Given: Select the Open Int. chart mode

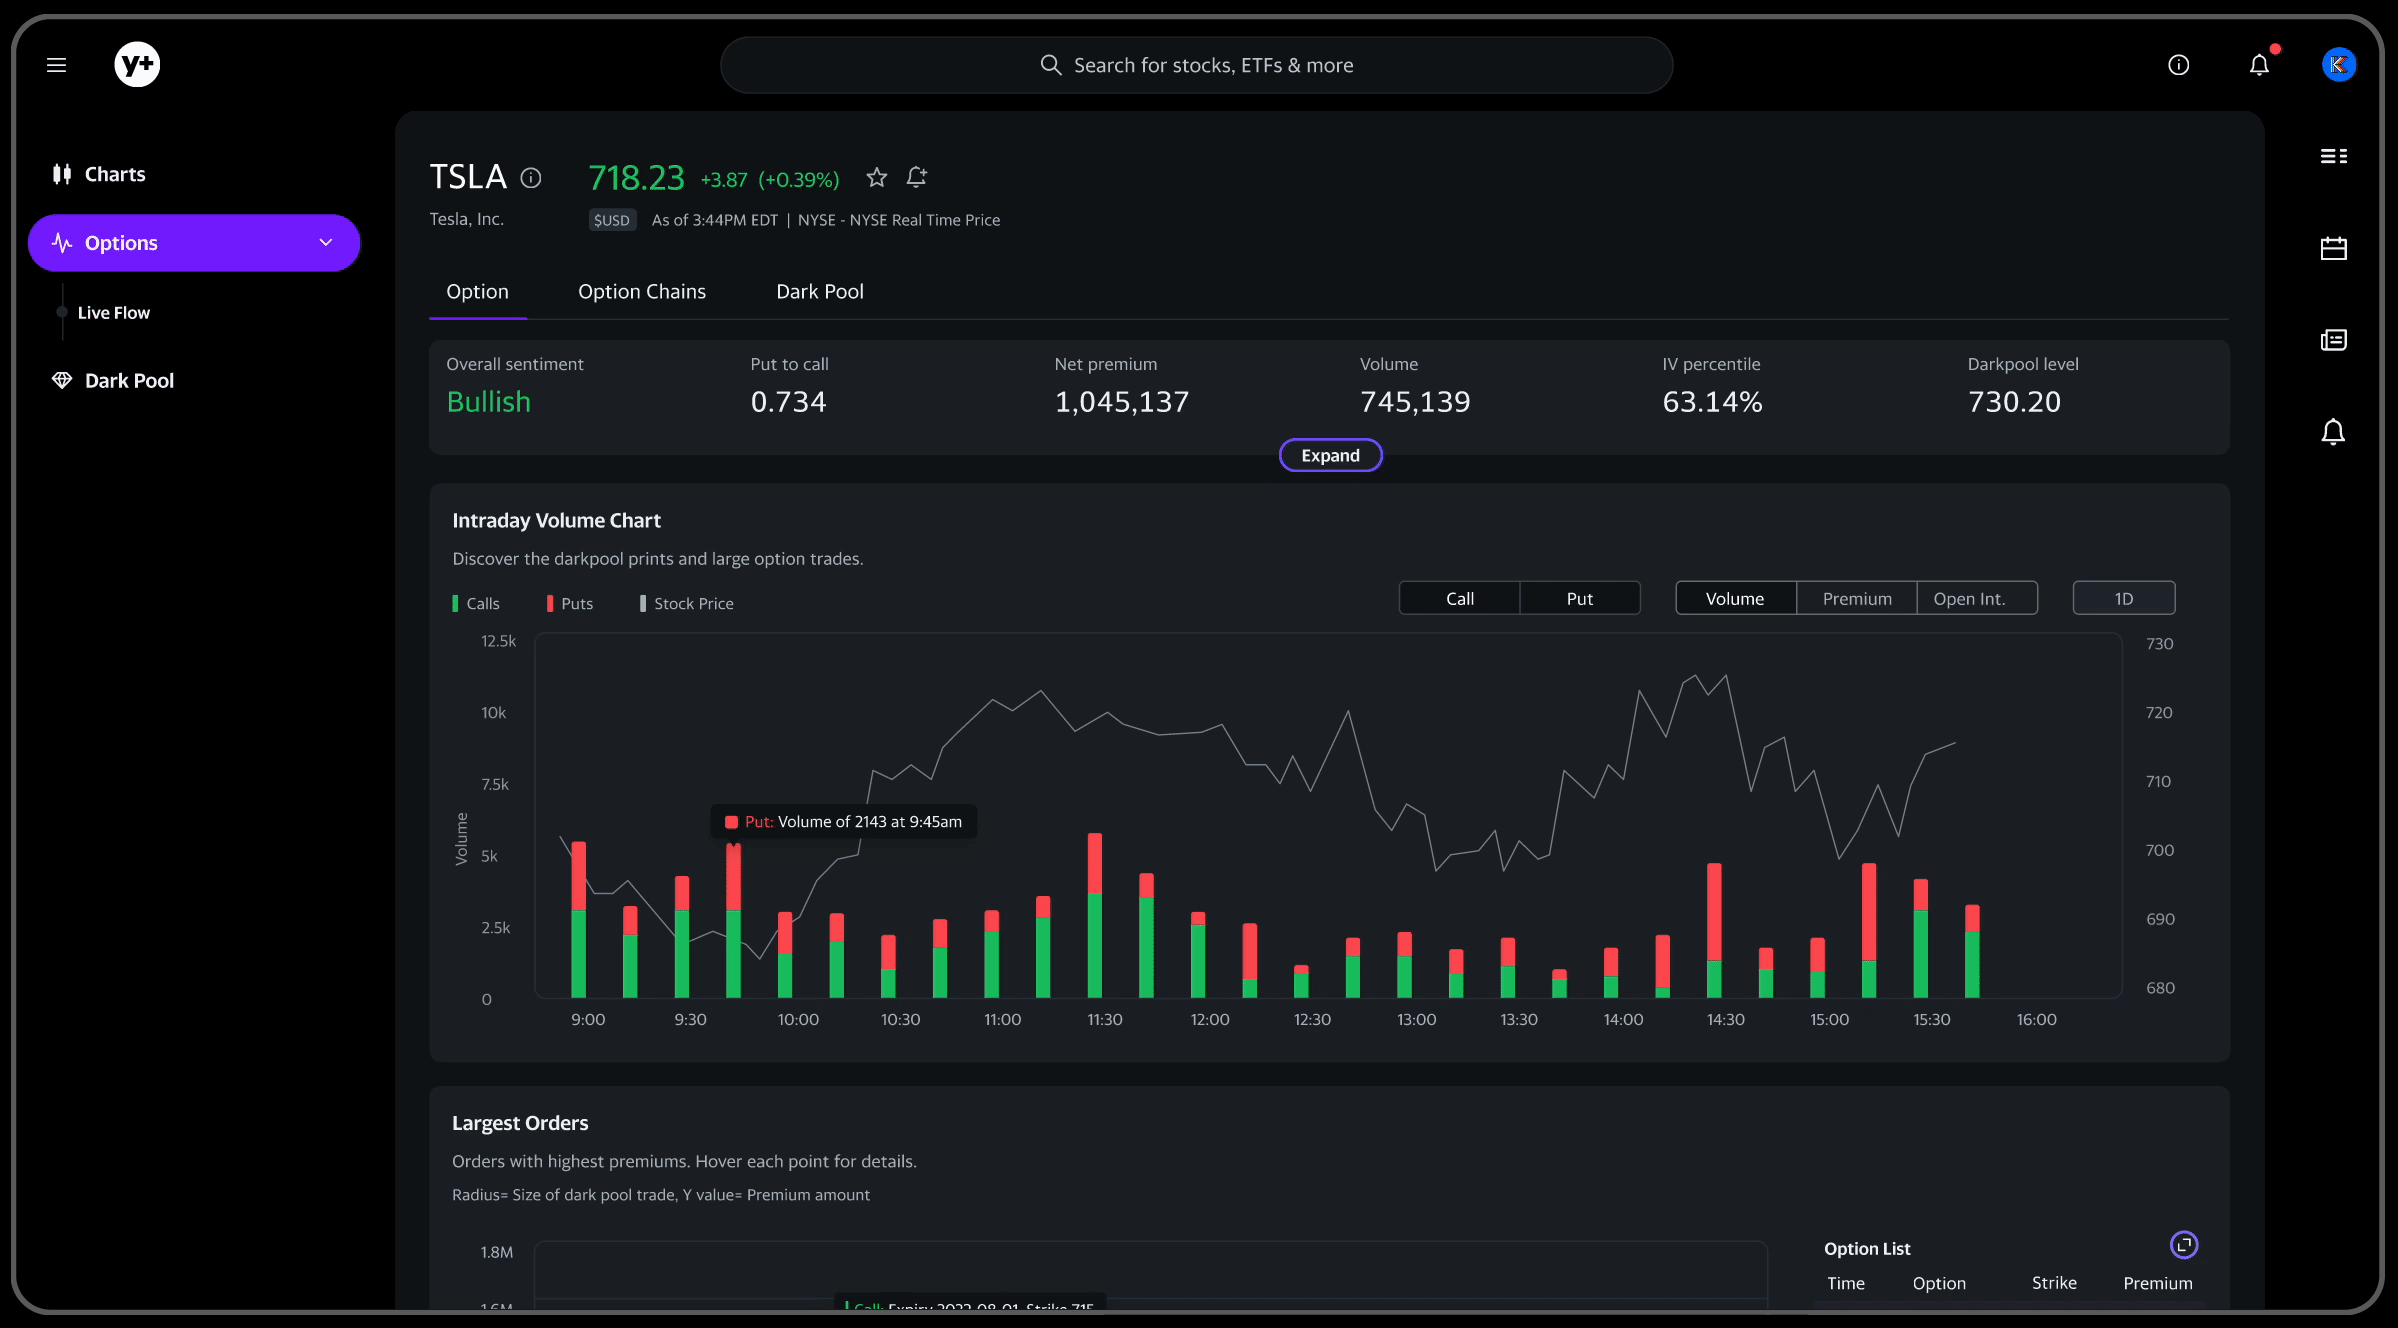Looking at the screenshot, I should click(1977, 598).
